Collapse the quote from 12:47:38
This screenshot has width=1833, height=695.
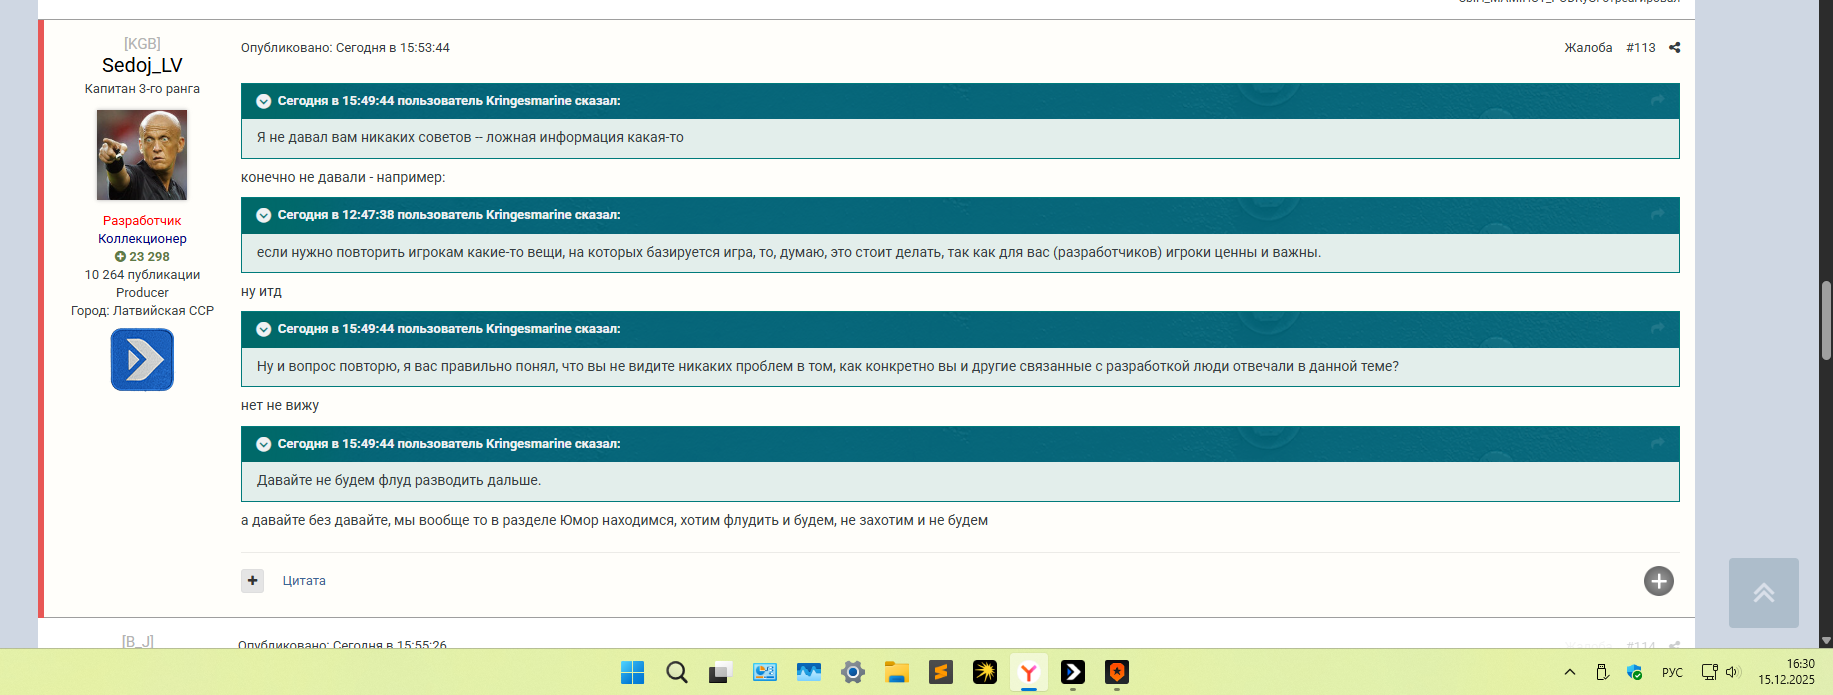pos(264,215)
